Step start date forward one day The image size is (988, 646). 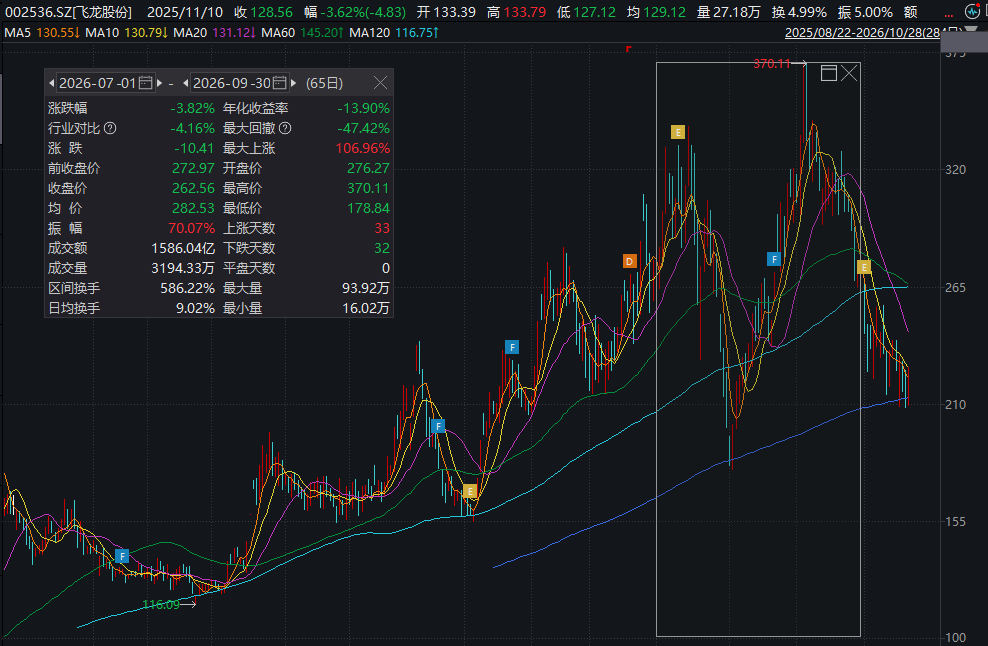pos(159,83)
